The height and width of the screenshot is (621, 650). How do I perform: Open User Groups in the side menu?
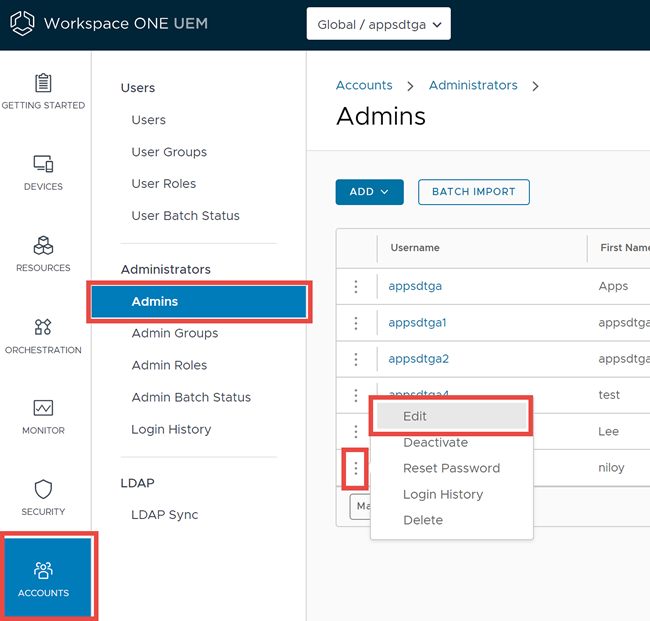coord(169,152)
